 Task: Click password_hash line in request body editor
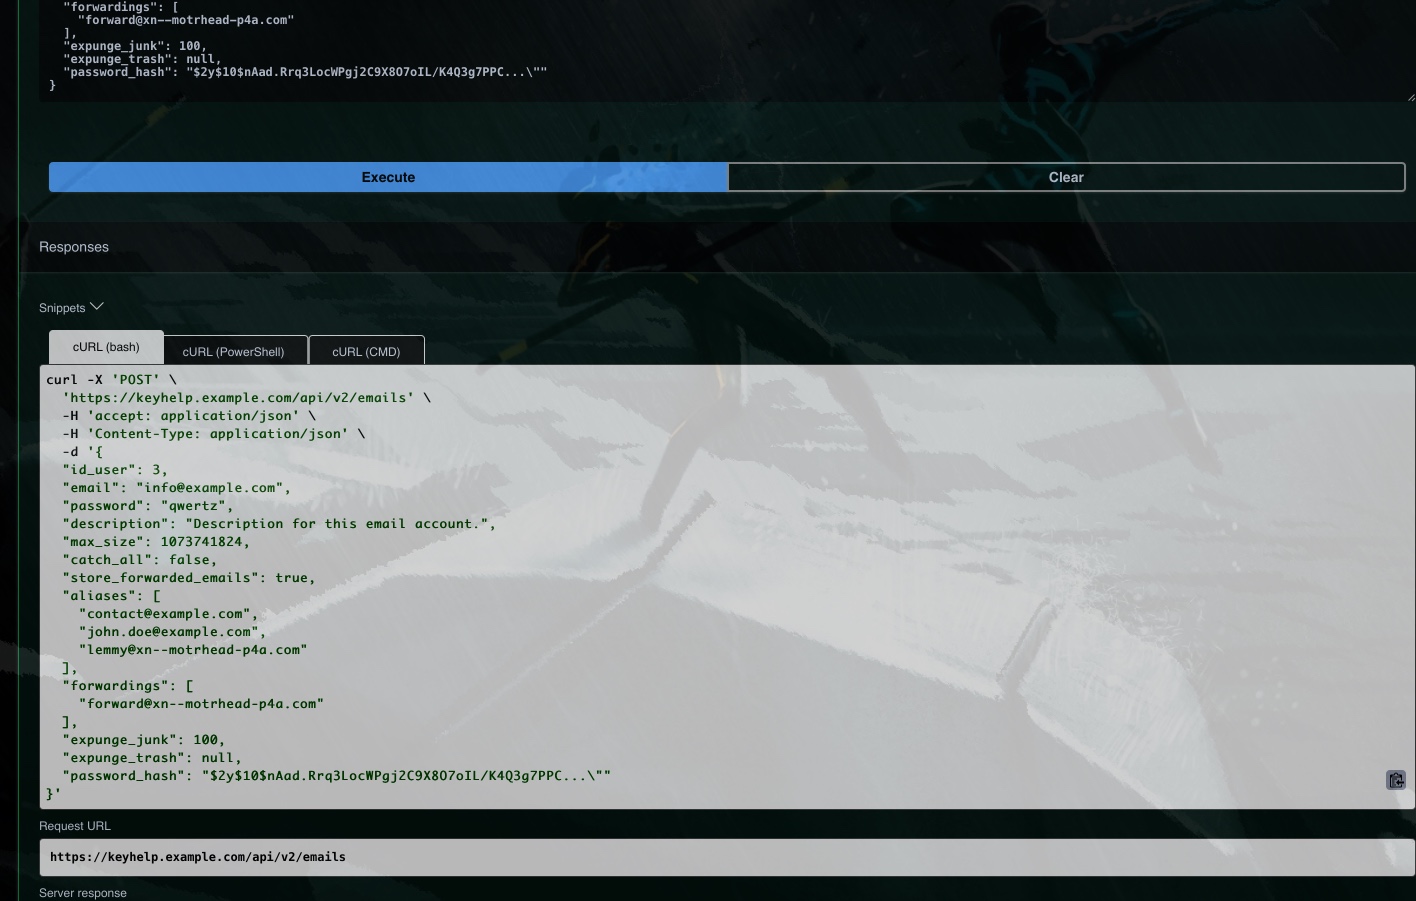tap(304, 72)
